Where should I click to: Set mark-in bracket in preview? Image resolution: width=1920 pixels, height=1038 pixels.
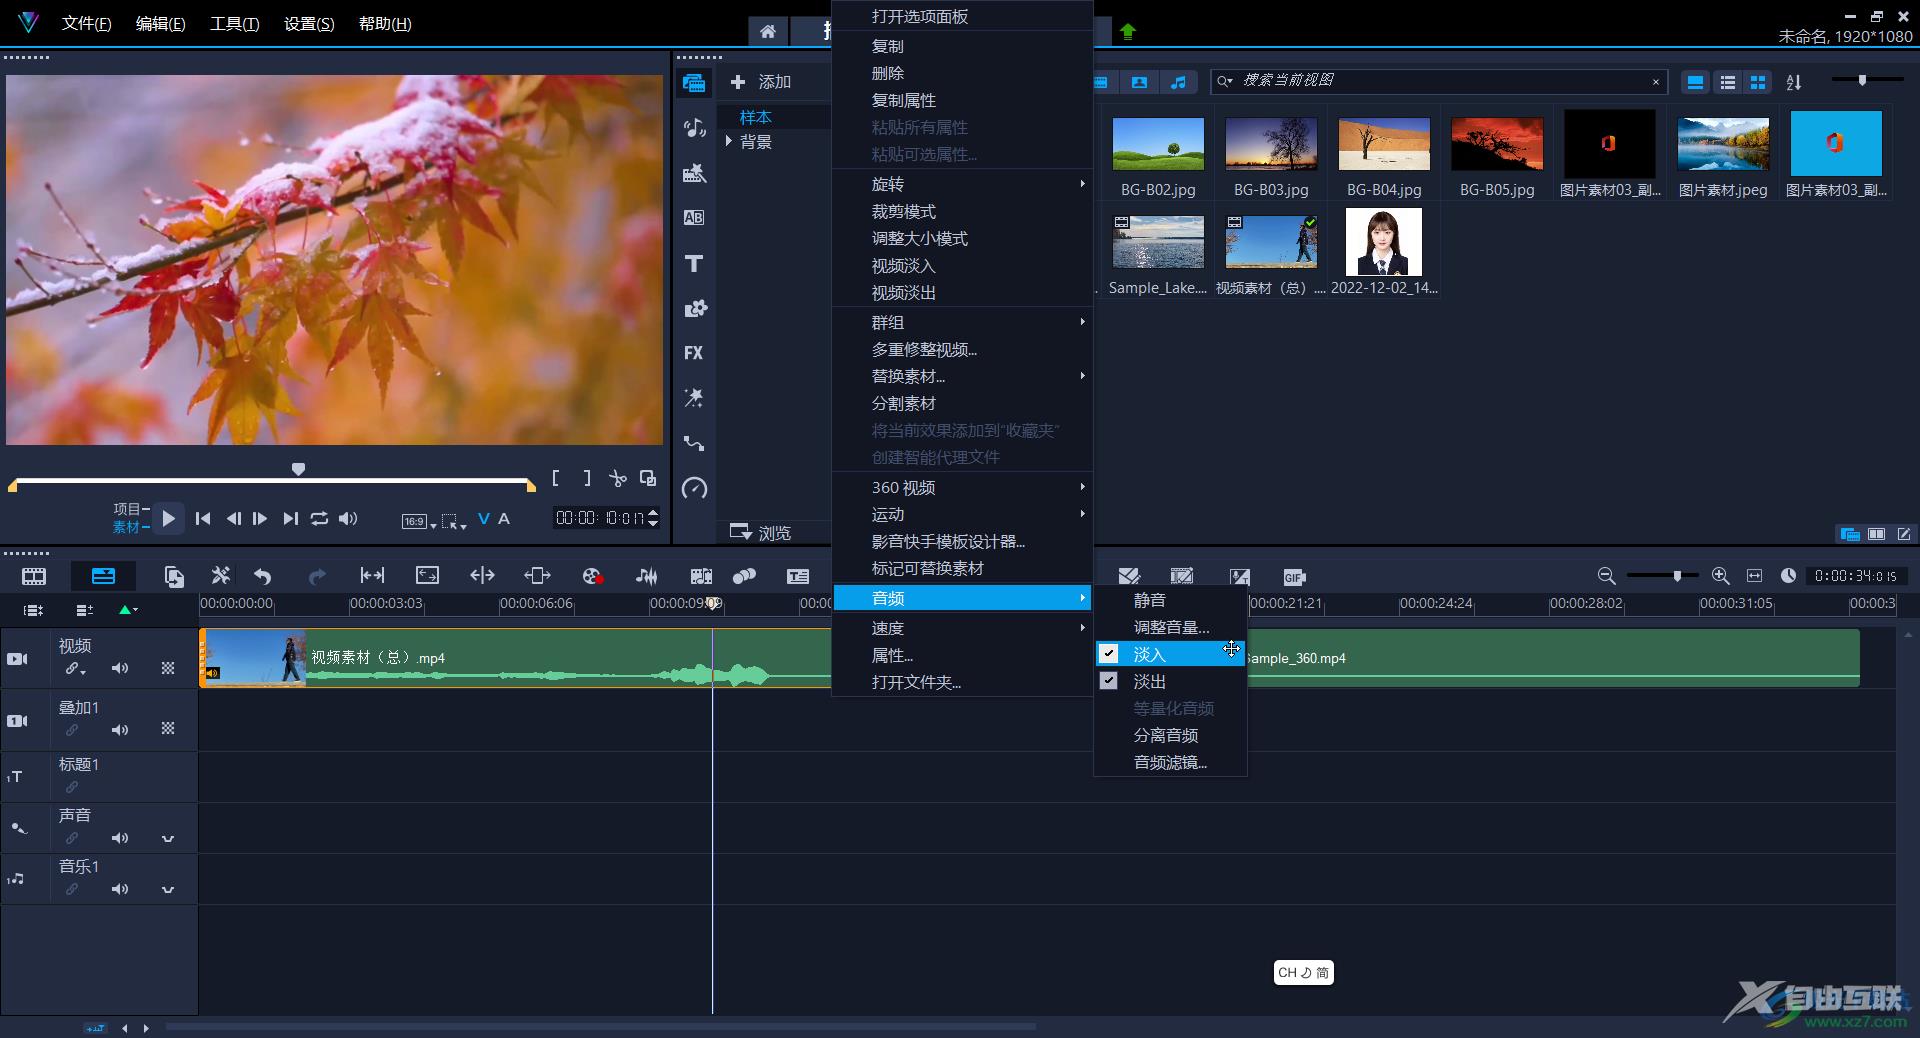pyautogui.click(x=556, y=479)
